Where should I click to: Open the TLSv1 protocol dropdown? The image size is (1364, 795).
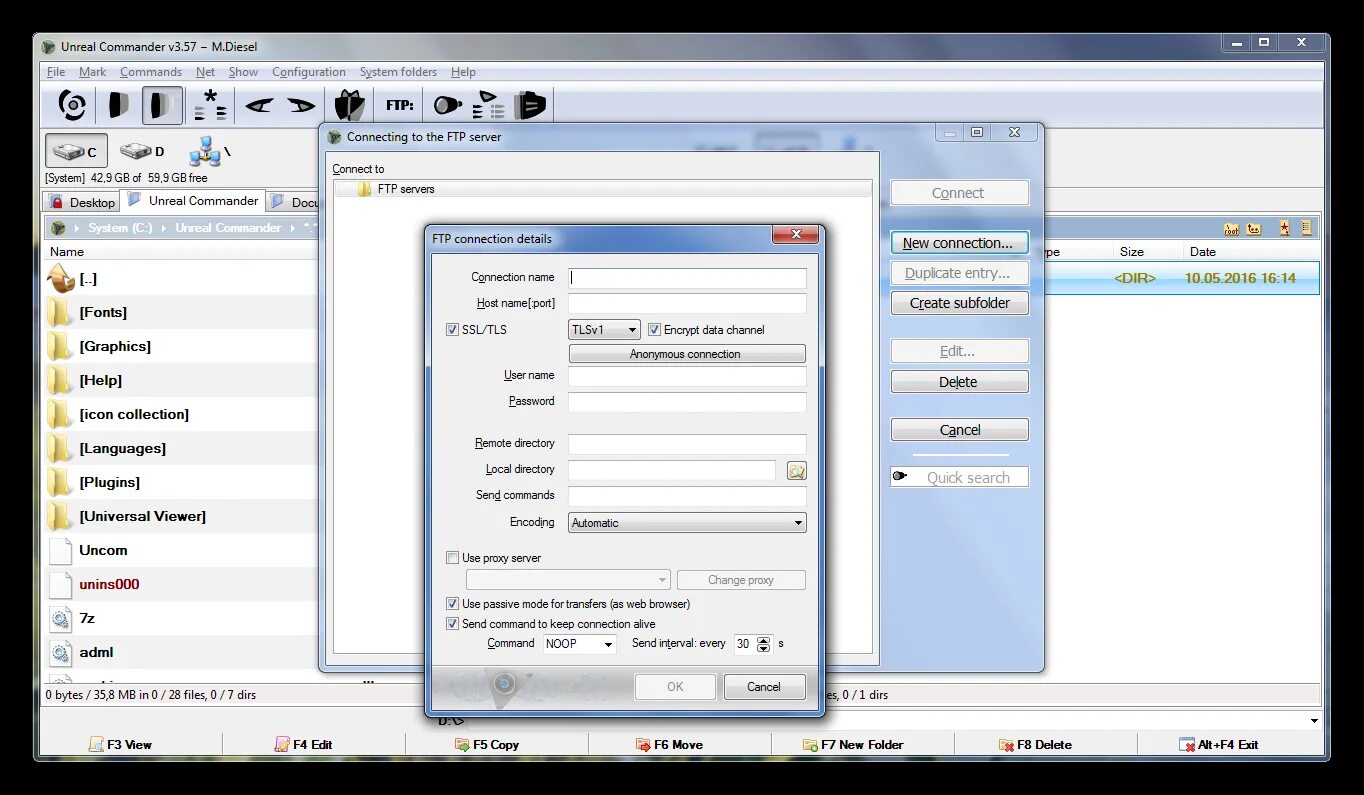604,329
